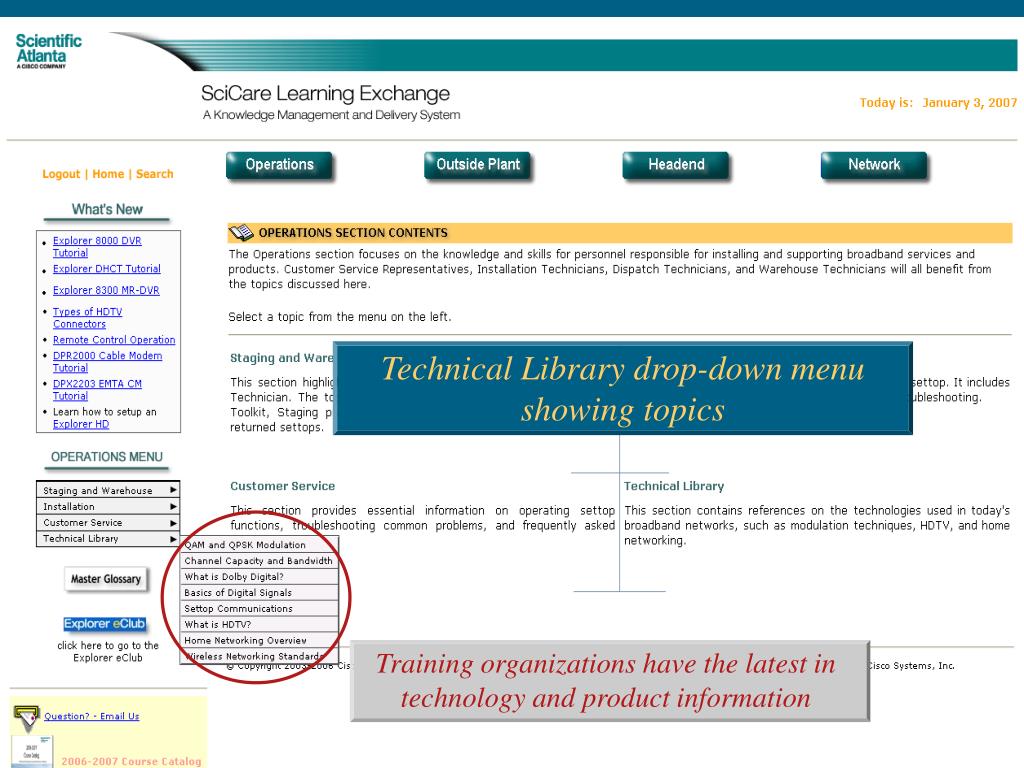Open Remote Control Operation link
The height and width of the screenshot is (768, 1024).
(114, 340)
